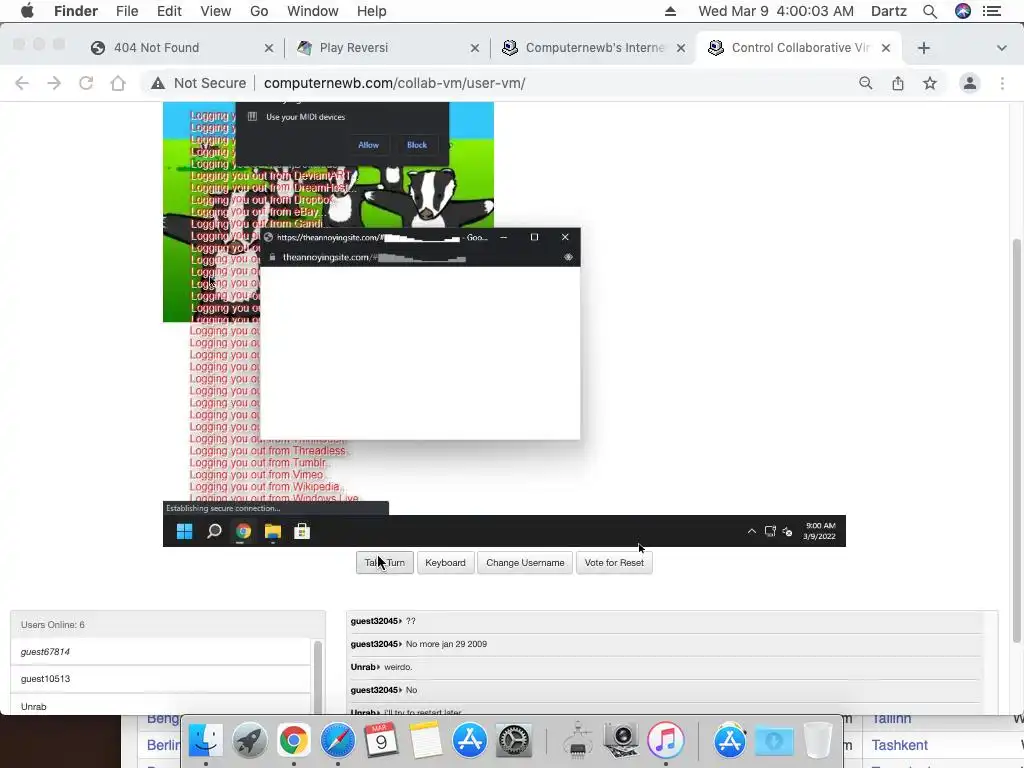The height and width of the screenshot is (768, 1024).
Task: Click the eye icon in popup address bar
Action: coord(568,257)
